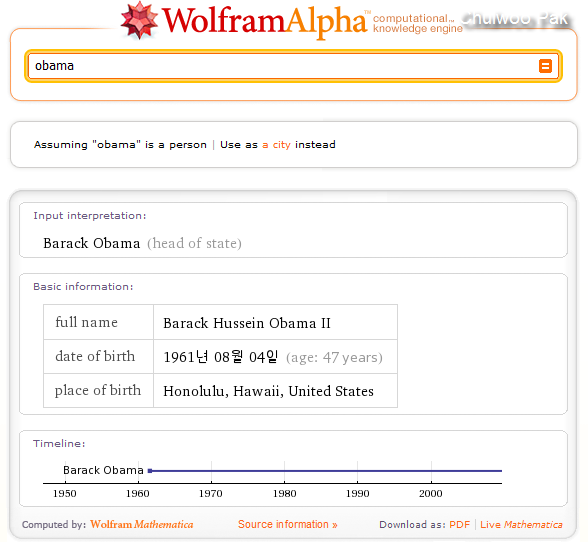Select "Barack Obama" input interpretation text
The width and height of the screenshot is (588, 542).
pyautogui.click(x=92, y=243)
